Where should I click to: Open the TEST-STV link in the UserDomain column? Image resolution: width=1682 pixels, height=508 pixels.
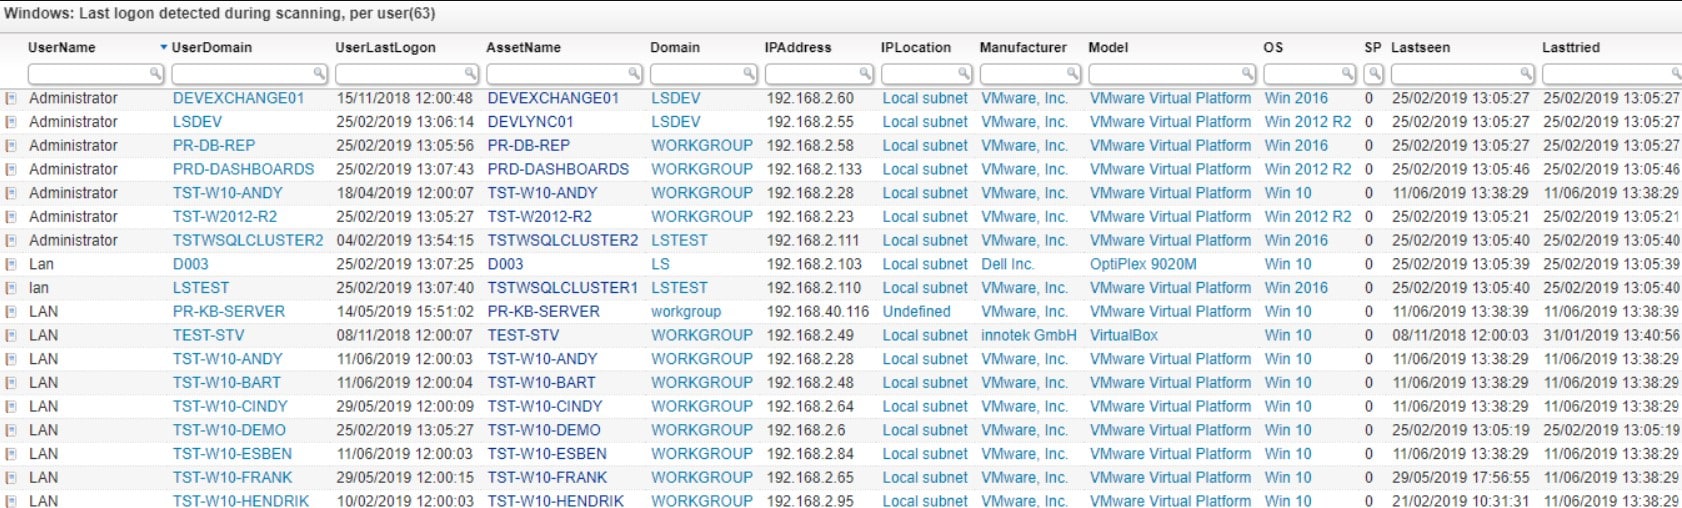(209, 335)
